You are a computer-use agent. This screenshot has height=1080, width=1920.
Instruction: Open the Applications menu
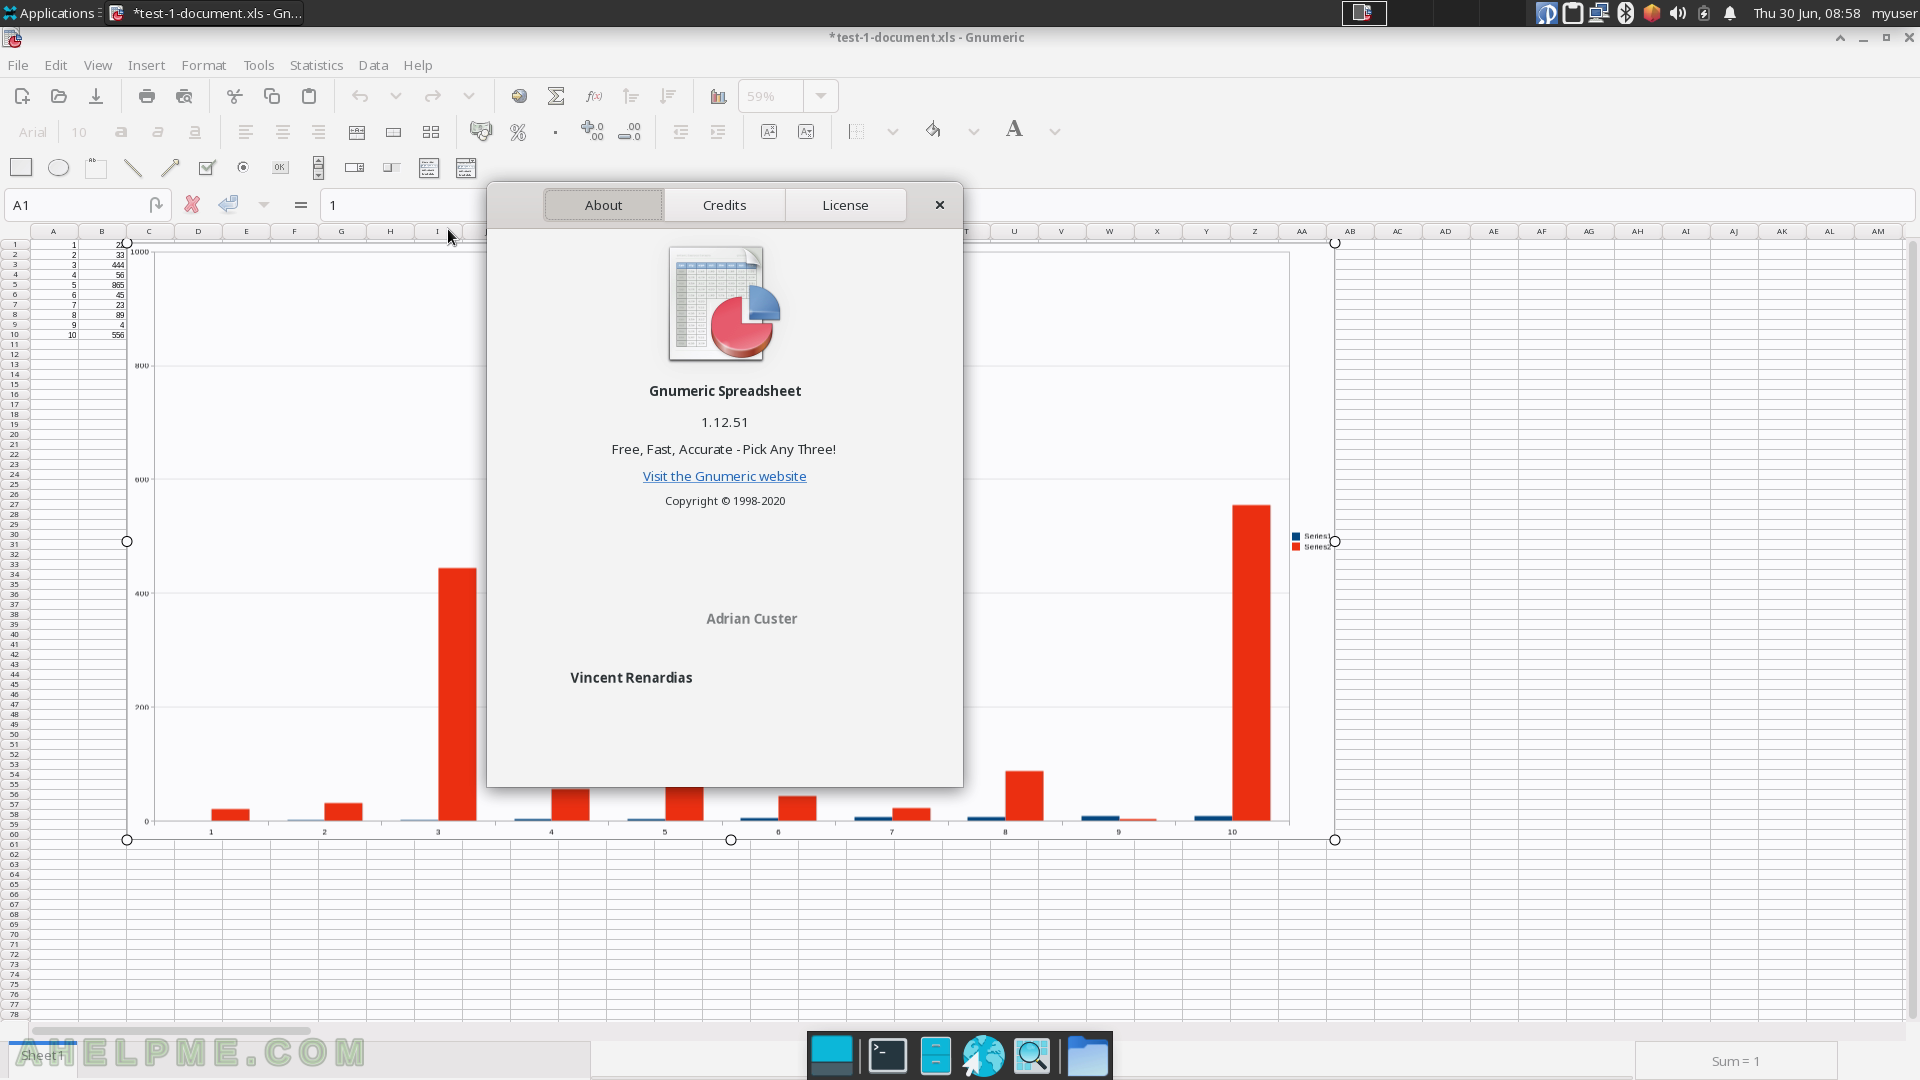[50, 13]
